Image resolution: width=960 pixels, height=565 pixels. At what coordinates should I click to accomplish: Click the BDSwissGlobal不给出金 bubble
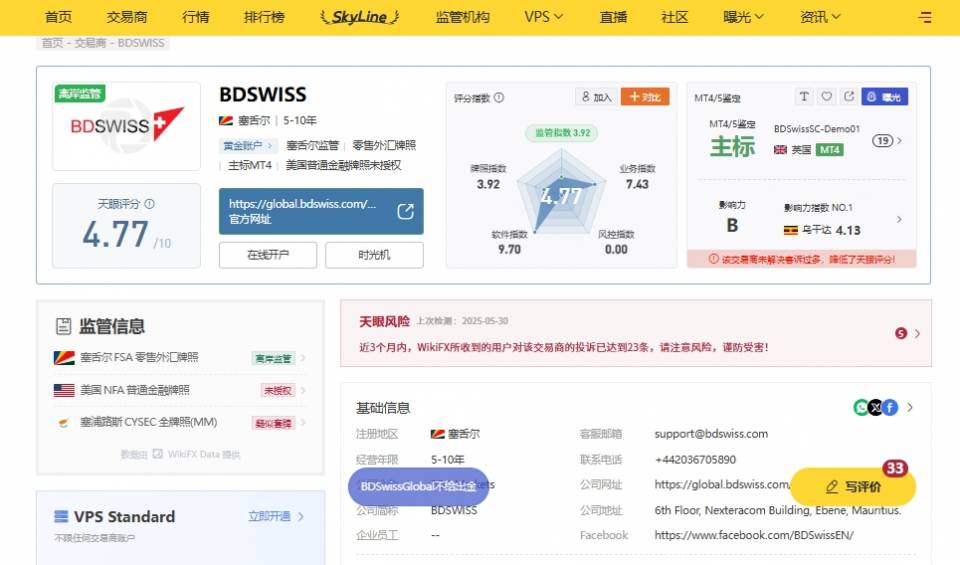pyautogui.click(x=418, y=486)
